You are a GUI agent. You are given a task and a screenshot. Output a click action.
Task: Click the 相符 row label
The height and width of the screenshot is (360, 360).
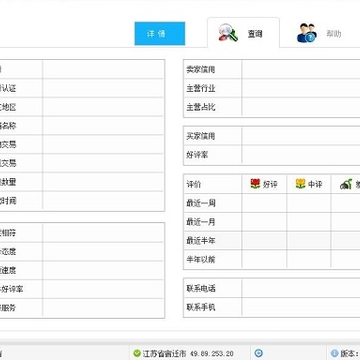(8, 233)
